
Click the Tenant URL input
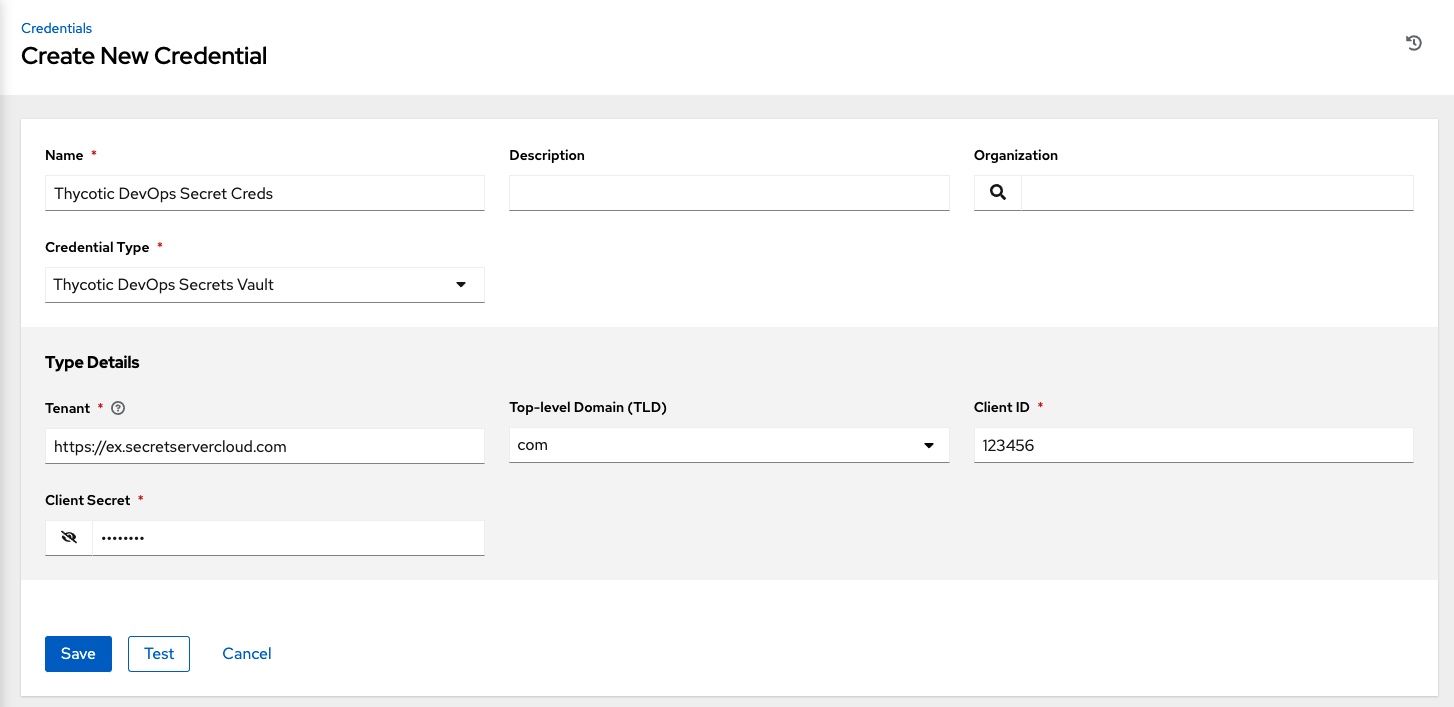[x=264, y=446]
